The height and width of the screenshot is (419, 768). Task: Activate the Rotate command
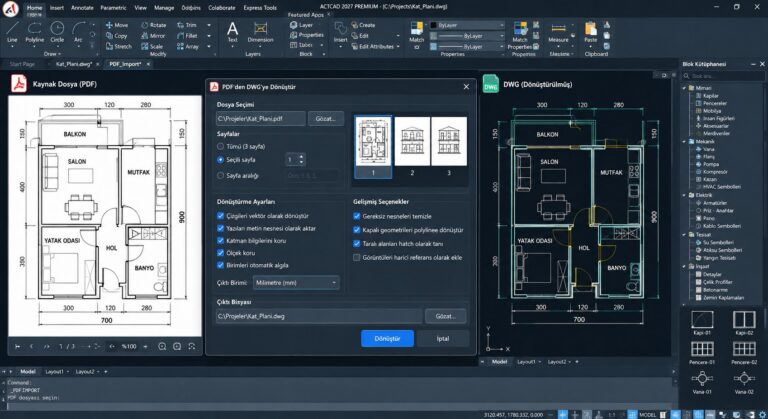154,25
